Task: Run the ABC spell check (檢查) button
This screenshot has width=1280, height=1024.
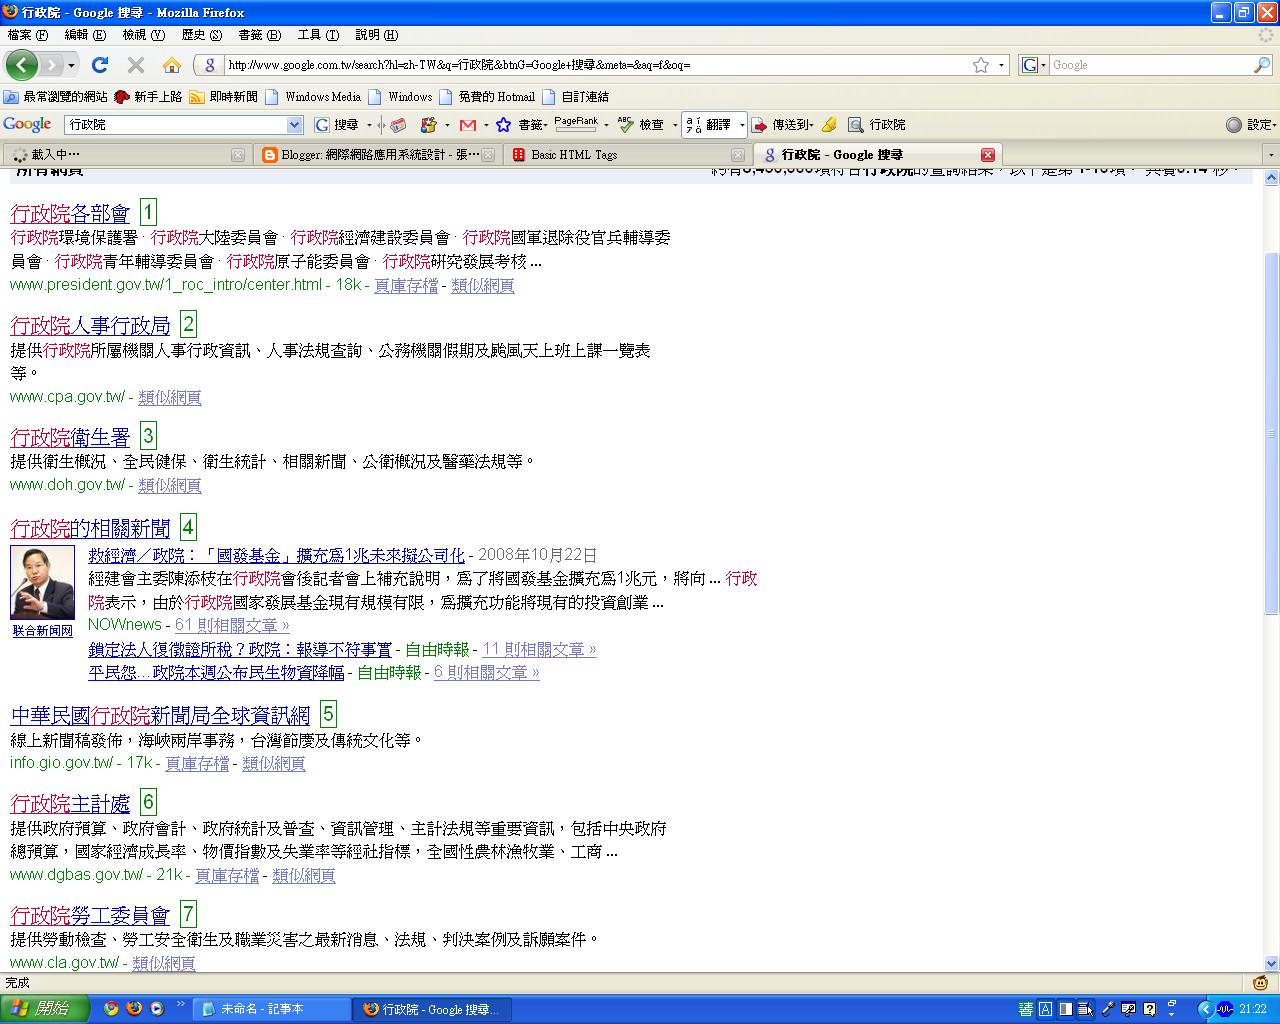Action: tap(641, 125)
